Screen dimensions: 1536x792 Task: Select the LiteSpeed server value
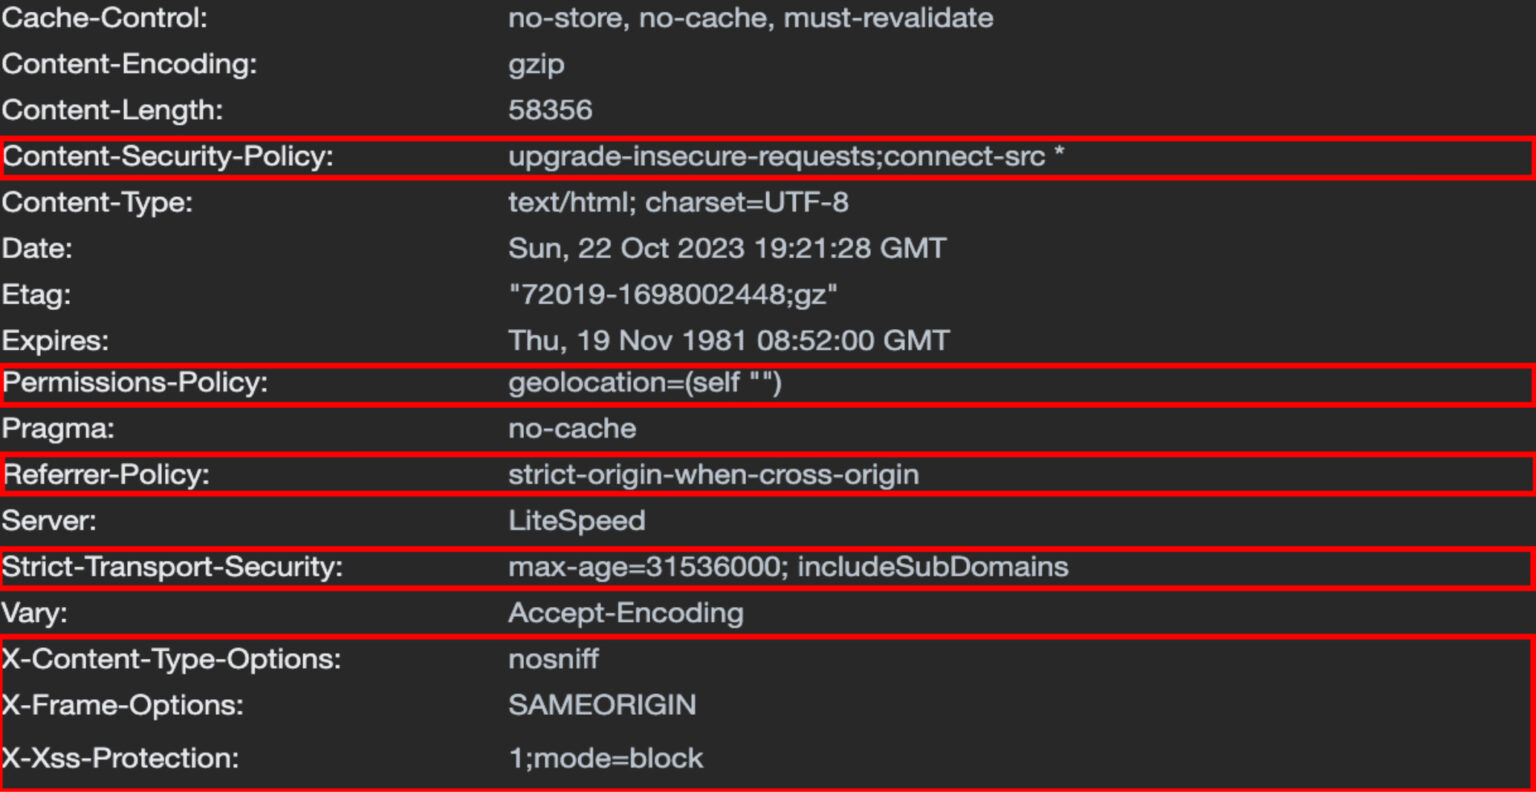pos(577,521)
